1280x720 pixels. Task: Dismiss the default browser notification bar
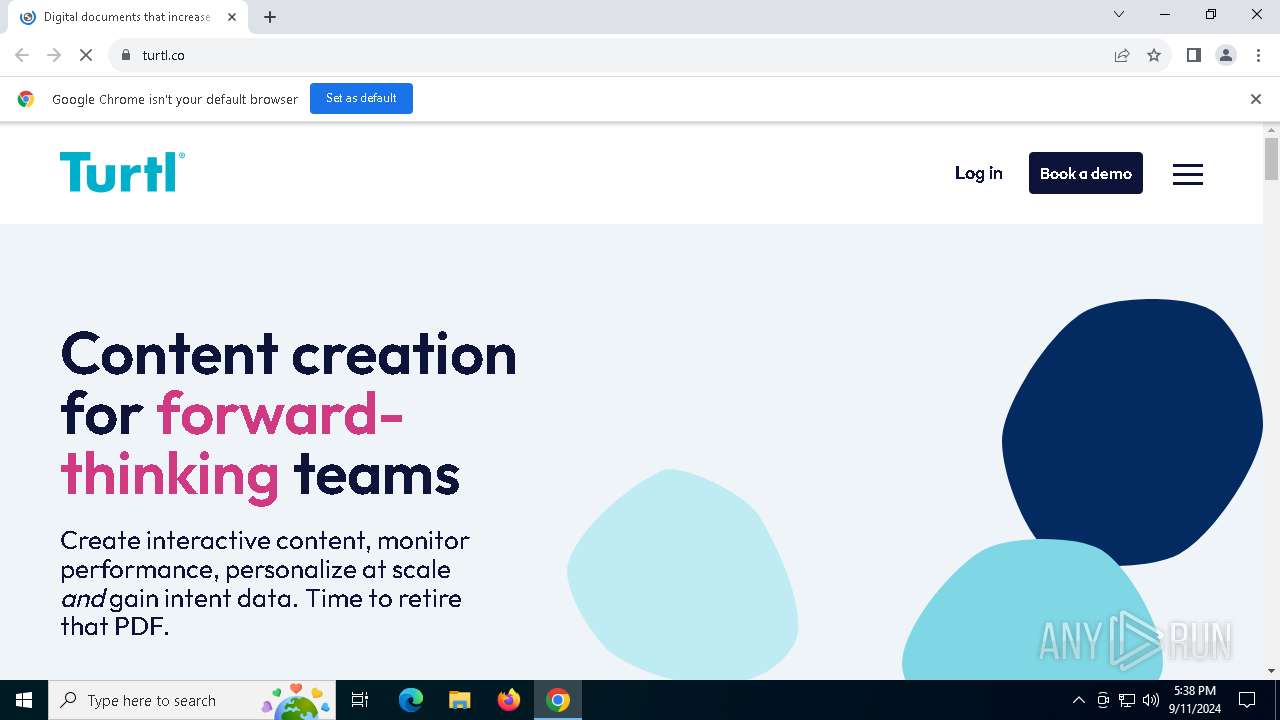click(x=1255, y=99)
